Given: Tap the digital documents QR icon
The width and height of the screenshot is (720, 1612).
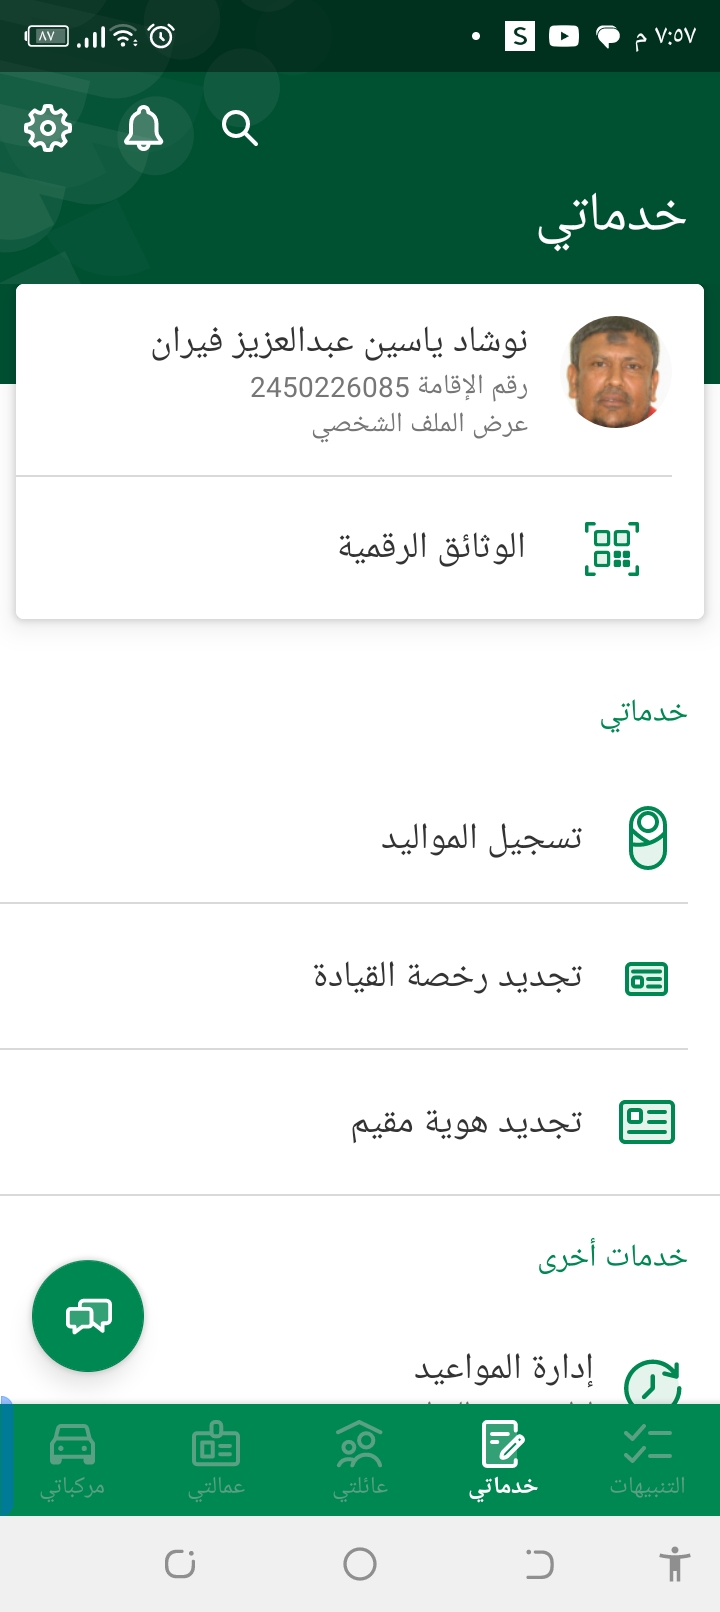Looking at the screenshot, I should [611, 549].
